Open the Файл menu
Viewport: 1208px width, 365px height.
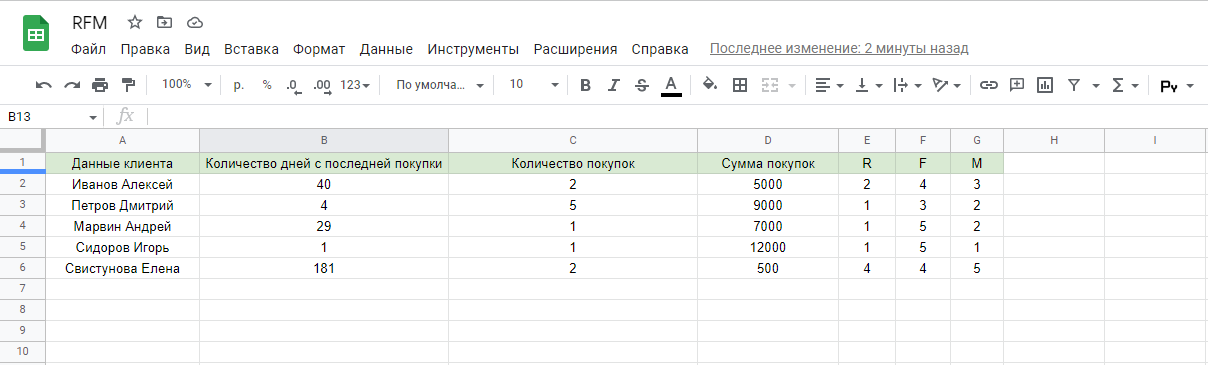coord(89,49)
